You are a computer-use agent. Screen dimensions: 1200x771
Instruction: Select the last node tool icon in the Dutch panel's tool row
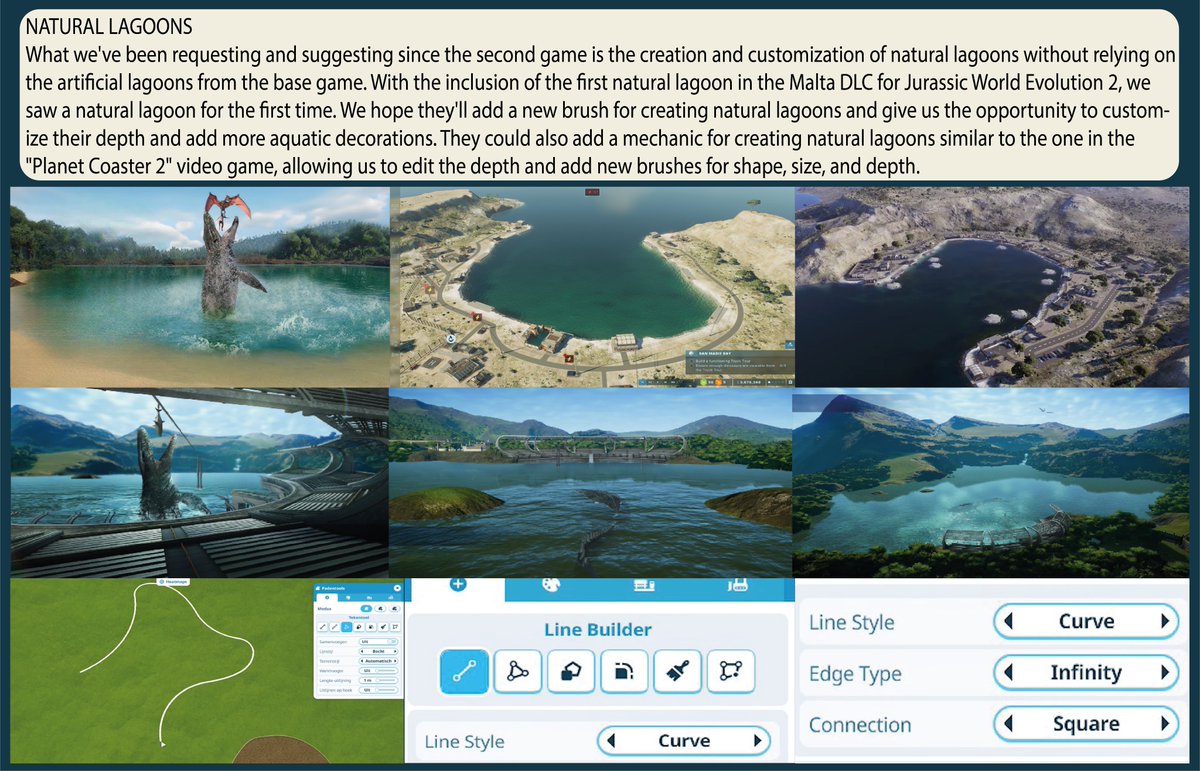pos(395,627)
